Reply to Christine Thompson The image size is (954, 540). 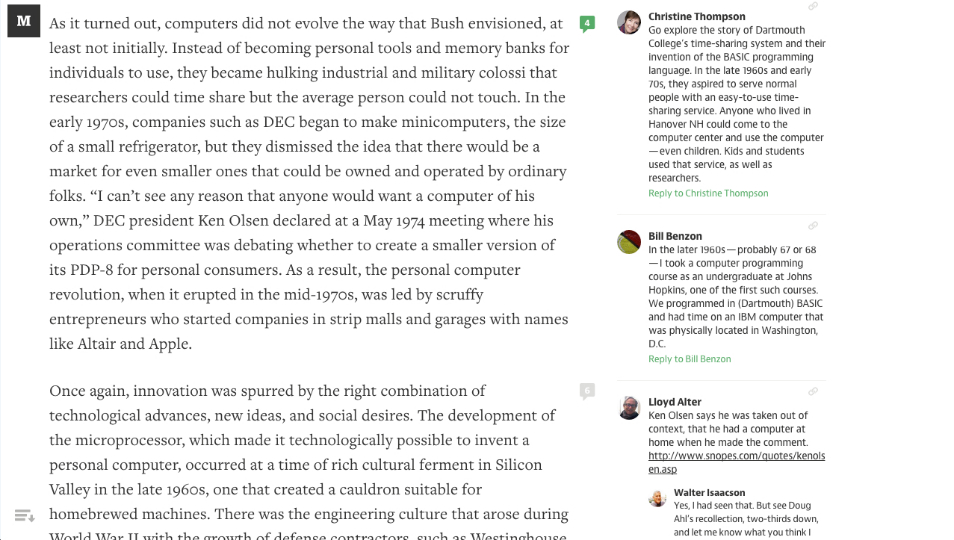(x=708, y=193)
